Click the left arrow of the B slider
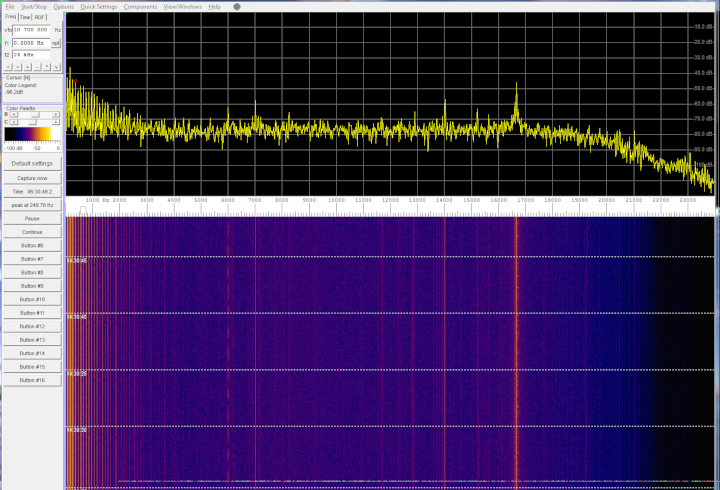The width and height of the screenshot is (720, 490). [x=14, y=114]
